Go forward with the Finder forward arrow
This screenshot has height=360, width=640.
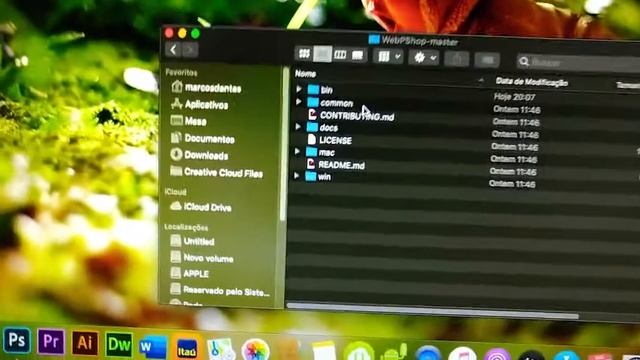click(190, 50)
